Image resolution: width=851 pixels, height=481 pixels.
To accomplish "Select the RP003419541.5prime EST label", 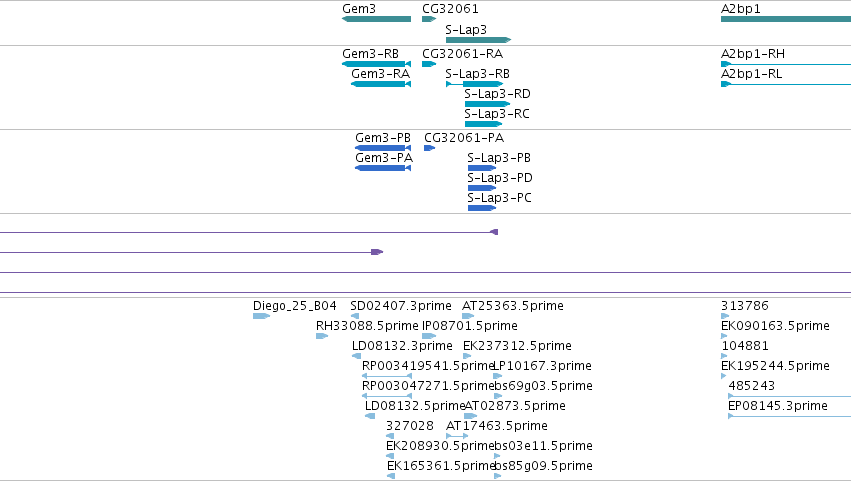I will coord(427,366).
